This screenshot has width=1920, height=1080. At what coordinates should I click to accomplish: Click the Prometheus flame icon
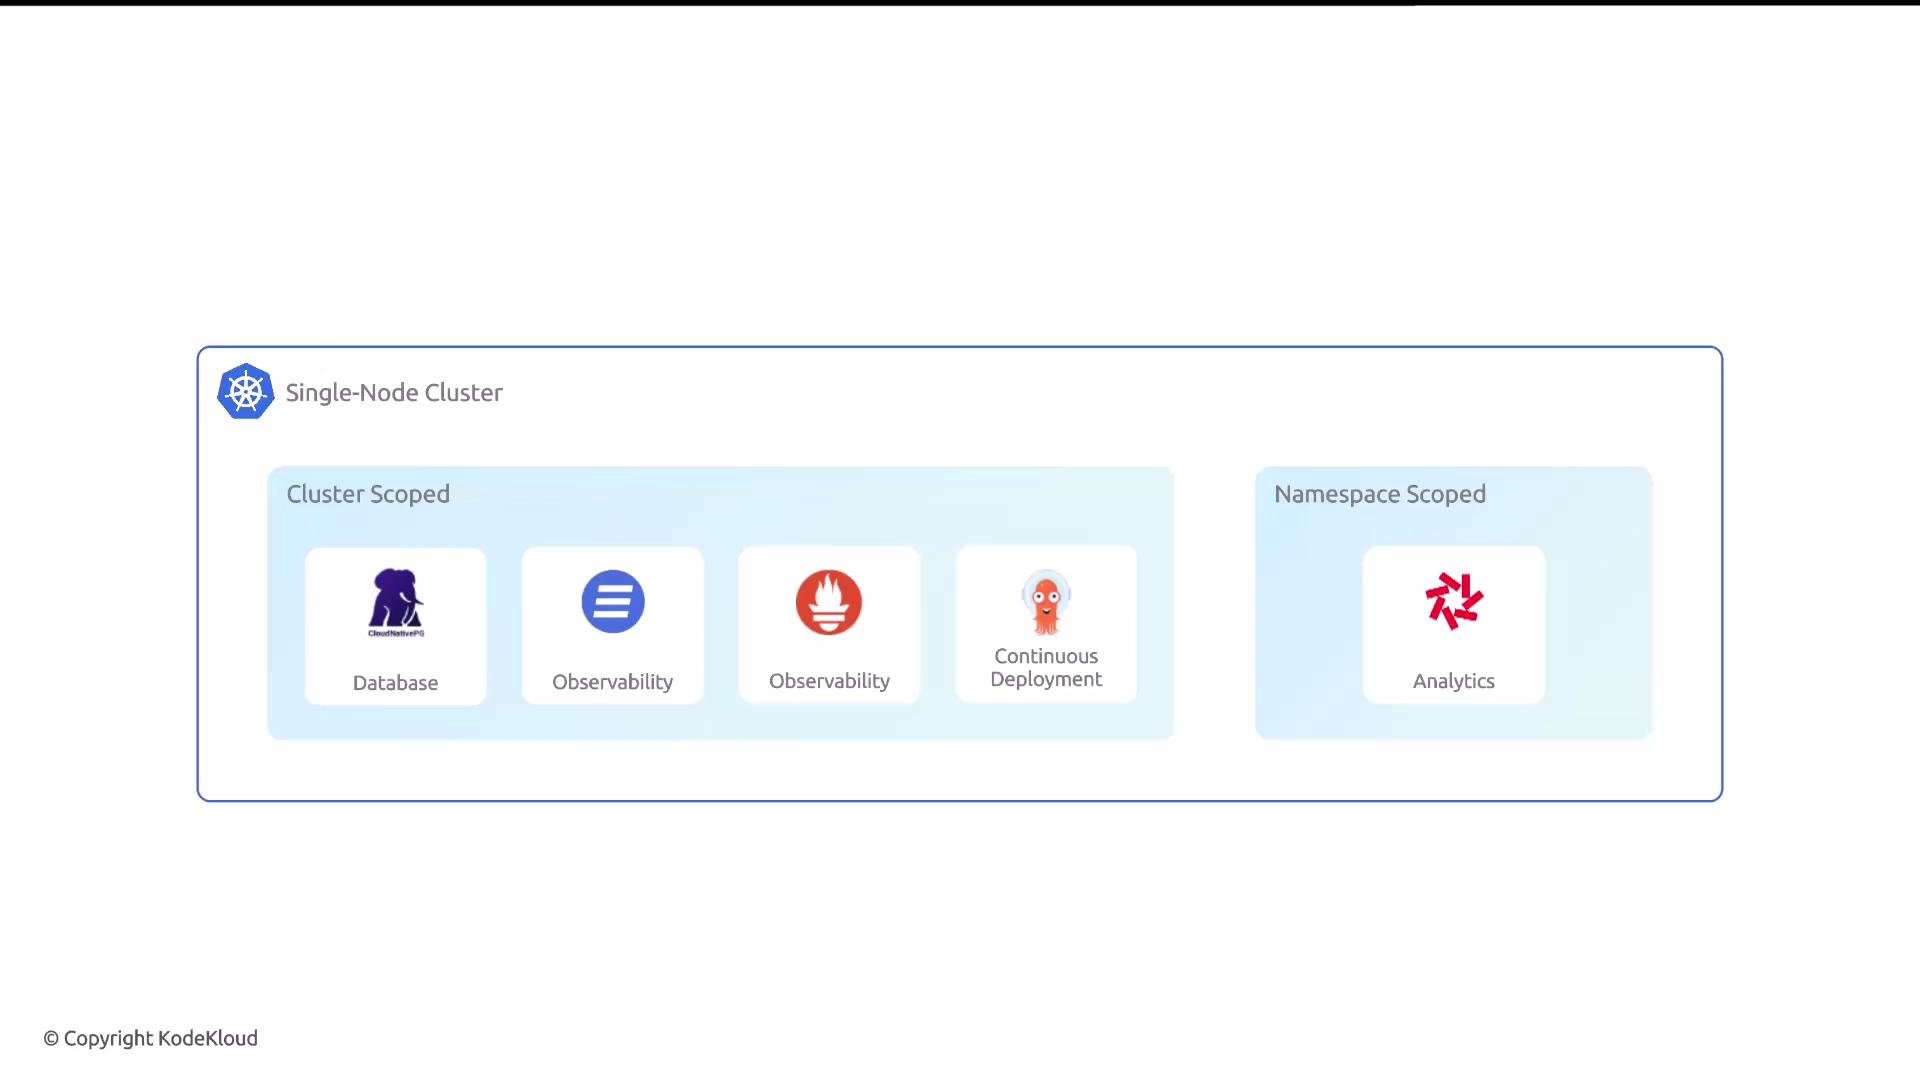click(x=829, y=602)
